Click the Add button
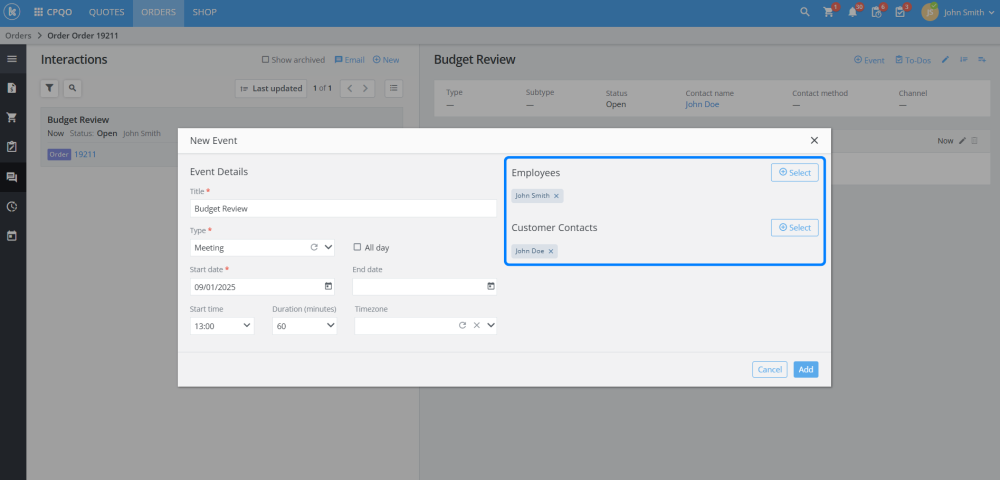Image resolution: width=1000 pixels, height=480 pixels. (805, 369)
